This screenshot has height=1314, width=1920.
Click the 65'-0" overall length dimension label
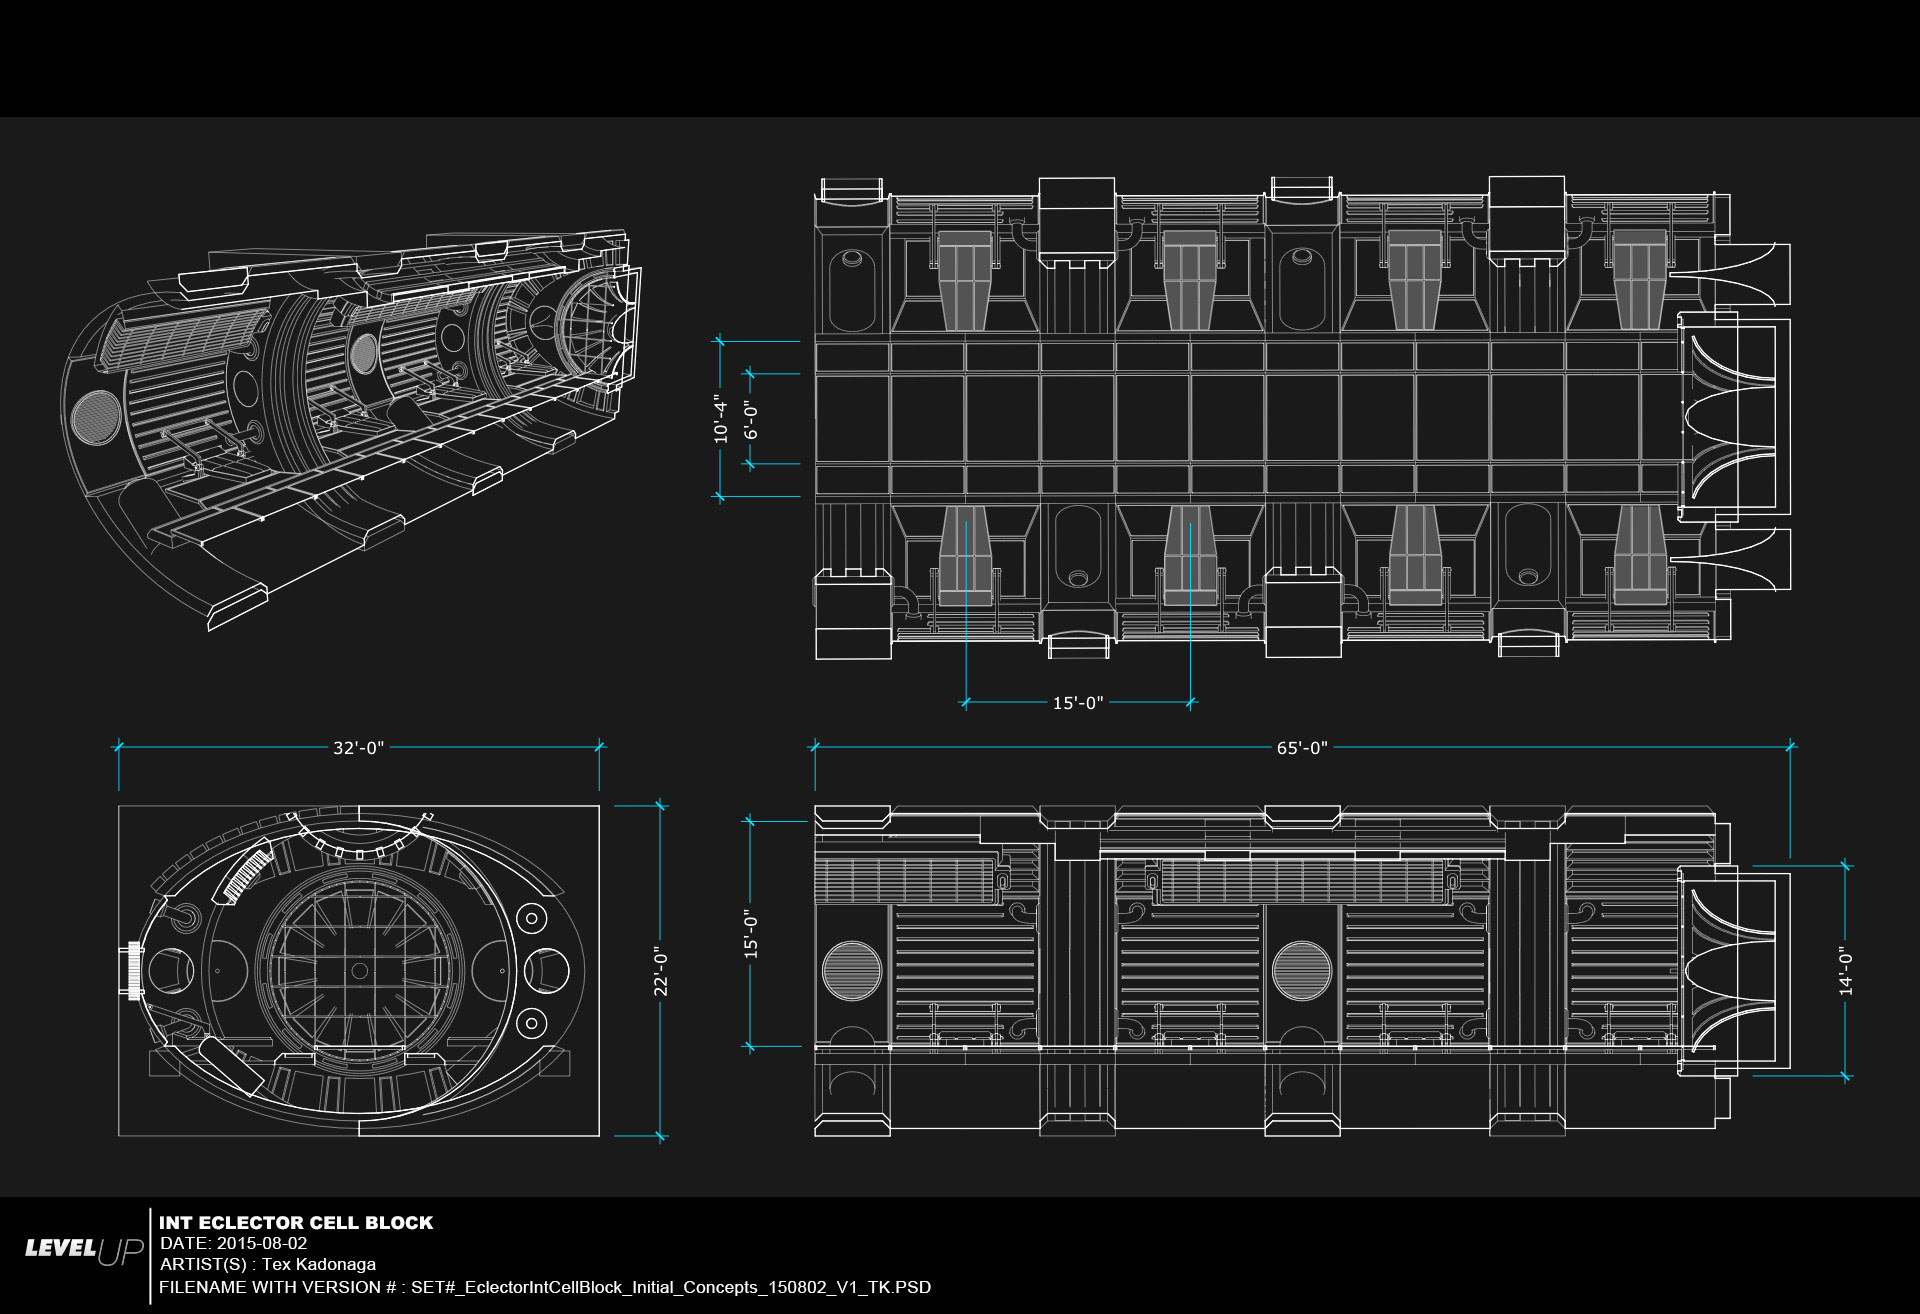tap(1302, 748)
